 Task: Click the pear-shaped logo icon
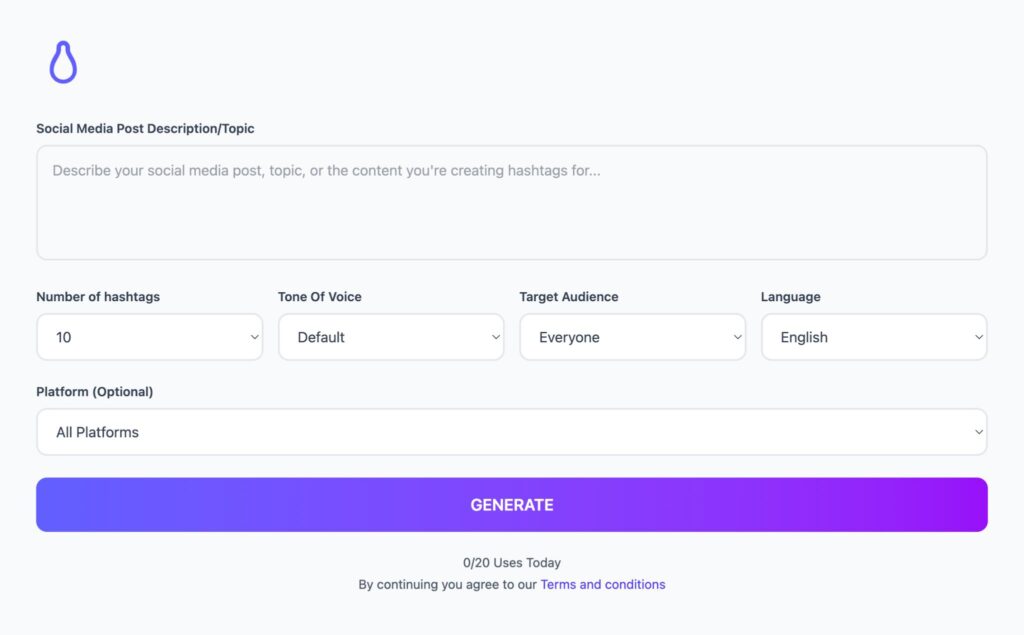[x=63, y=62]
